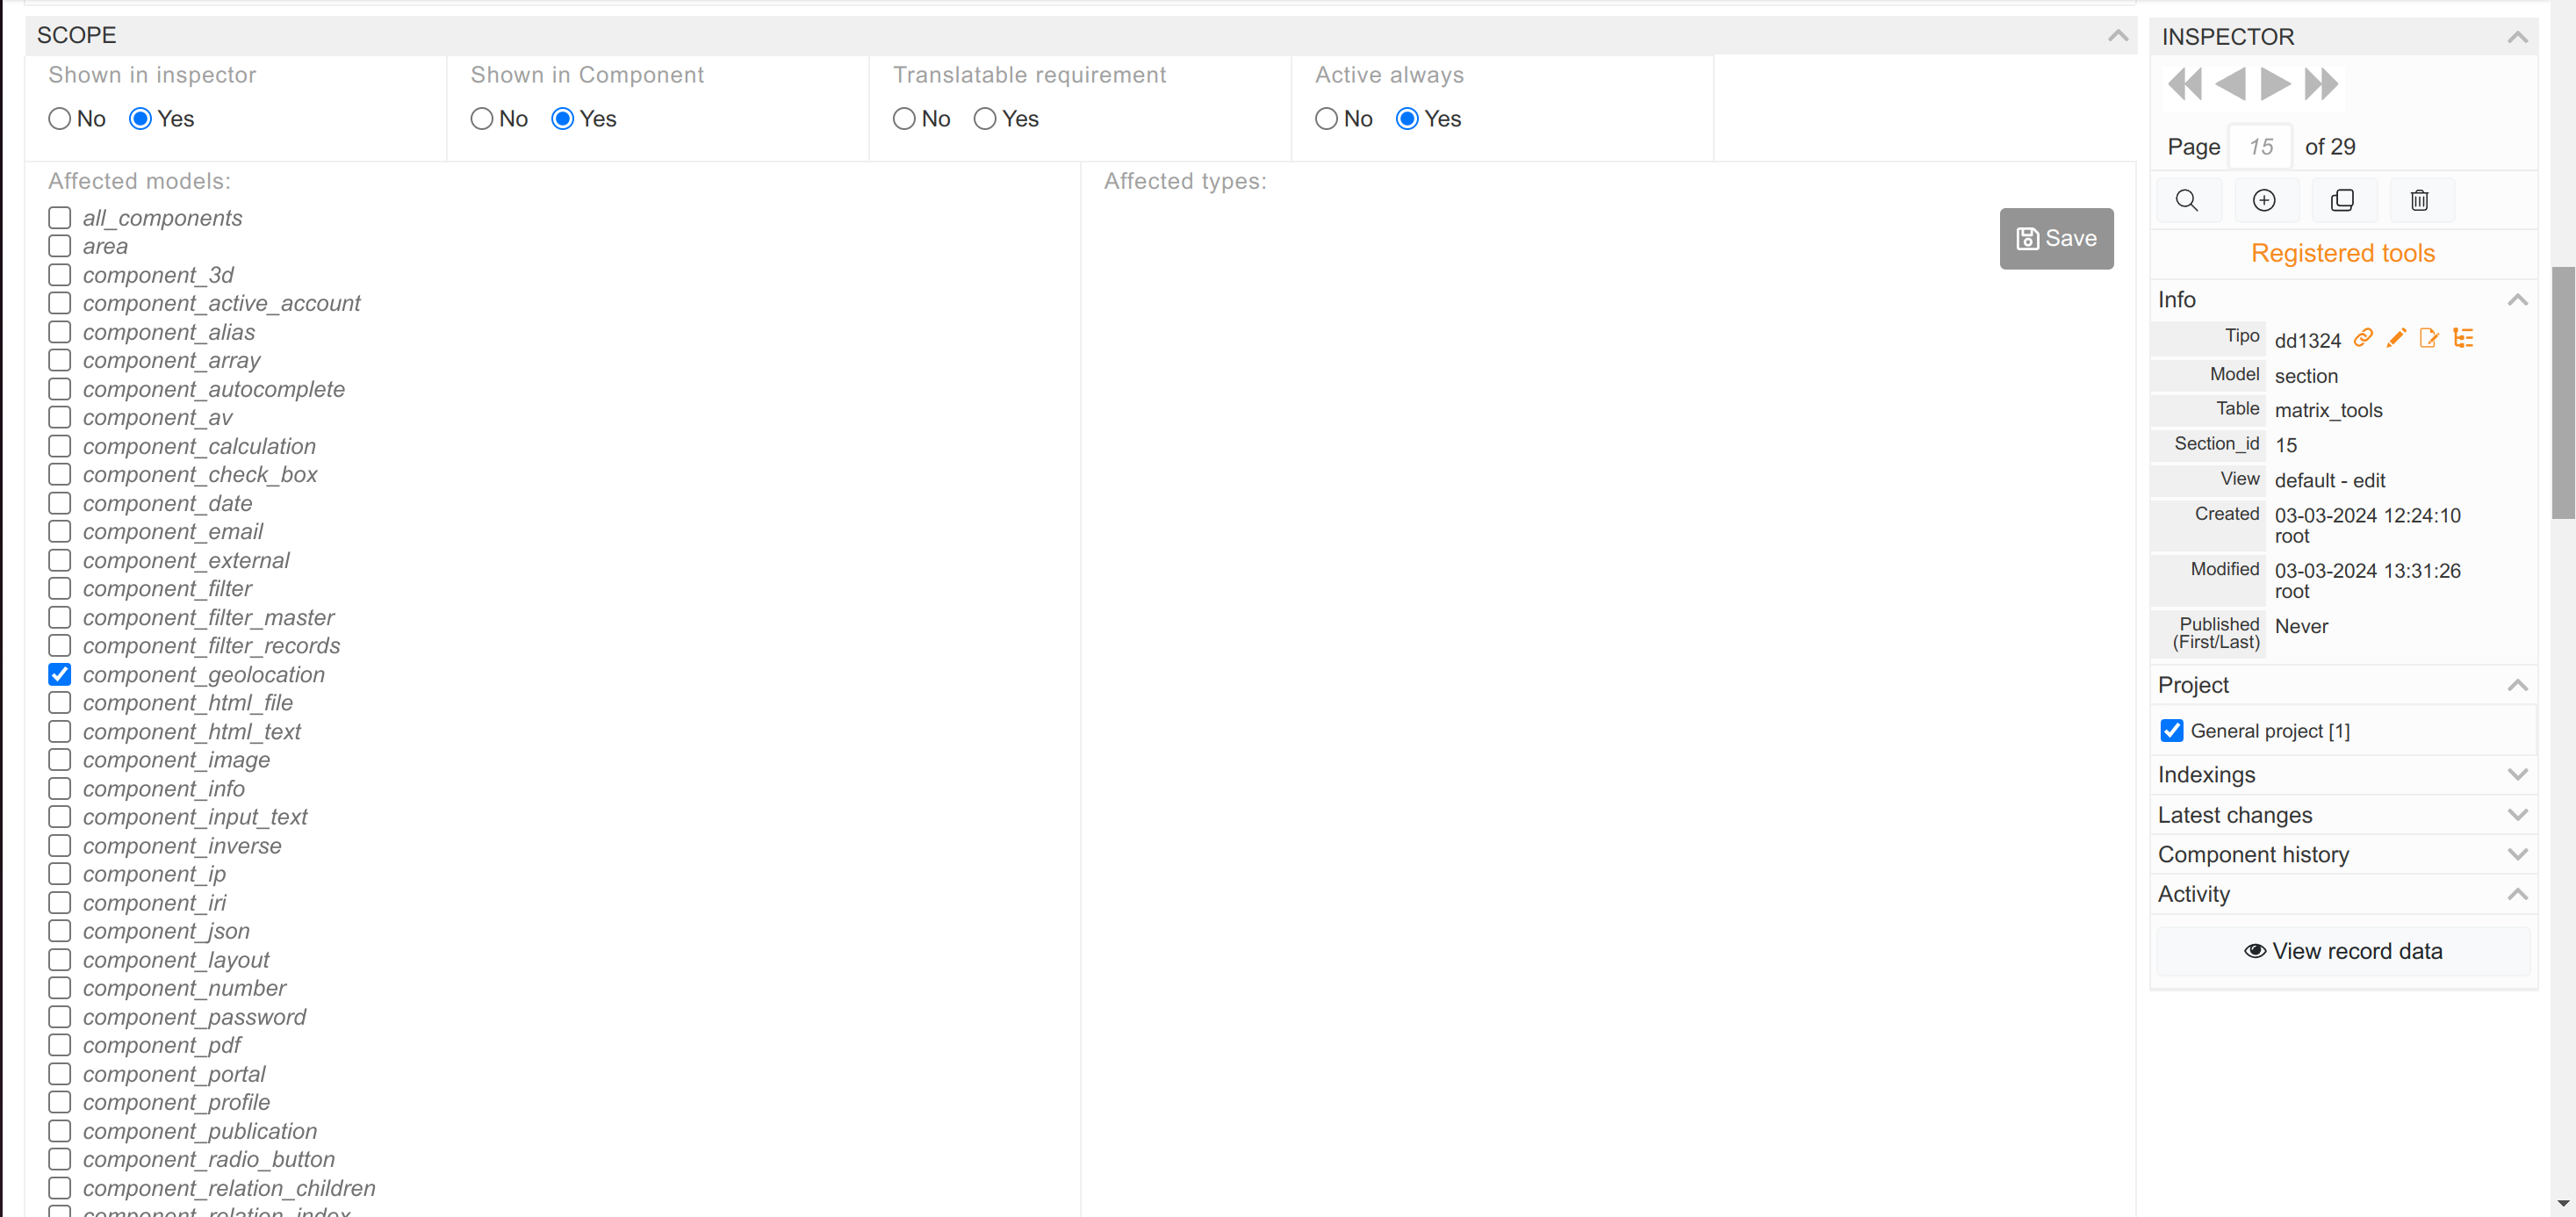The width and height of the screenshot is (2576, 1217).
Task: Collapse the SCOPE panel using its chevron
Action: [2117, 35]
